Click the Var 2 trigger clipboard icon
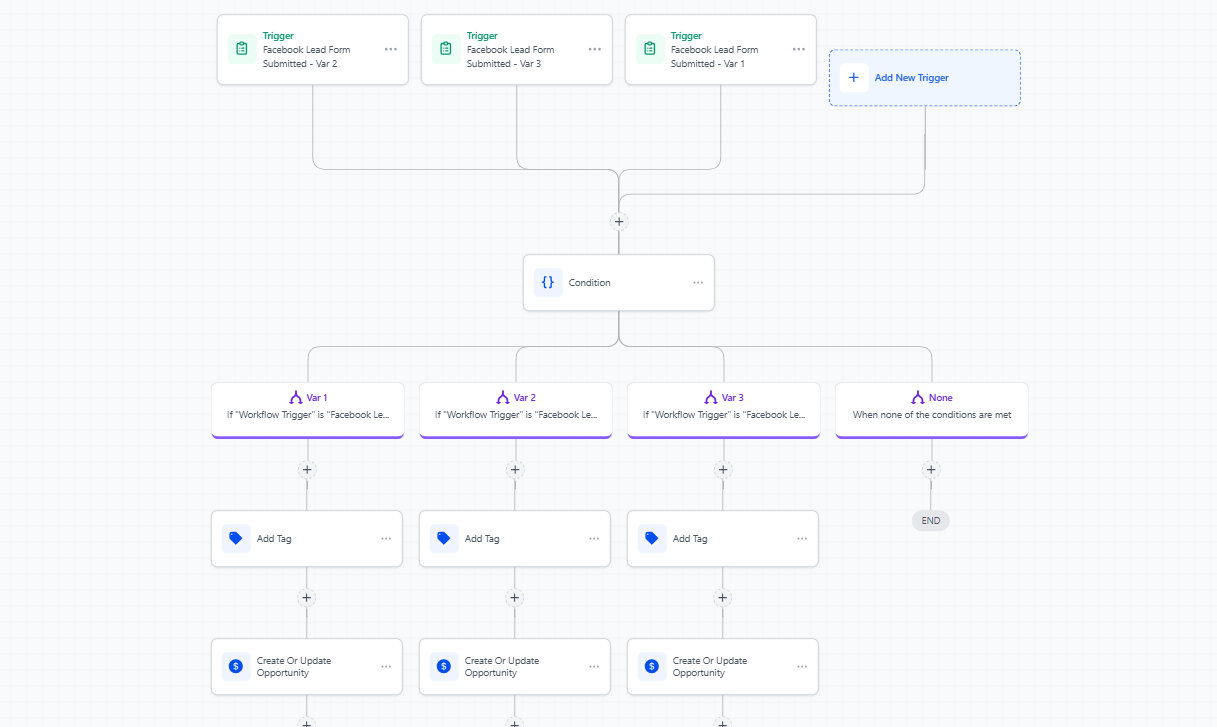The image size is (1217, 727). [242, 49]
